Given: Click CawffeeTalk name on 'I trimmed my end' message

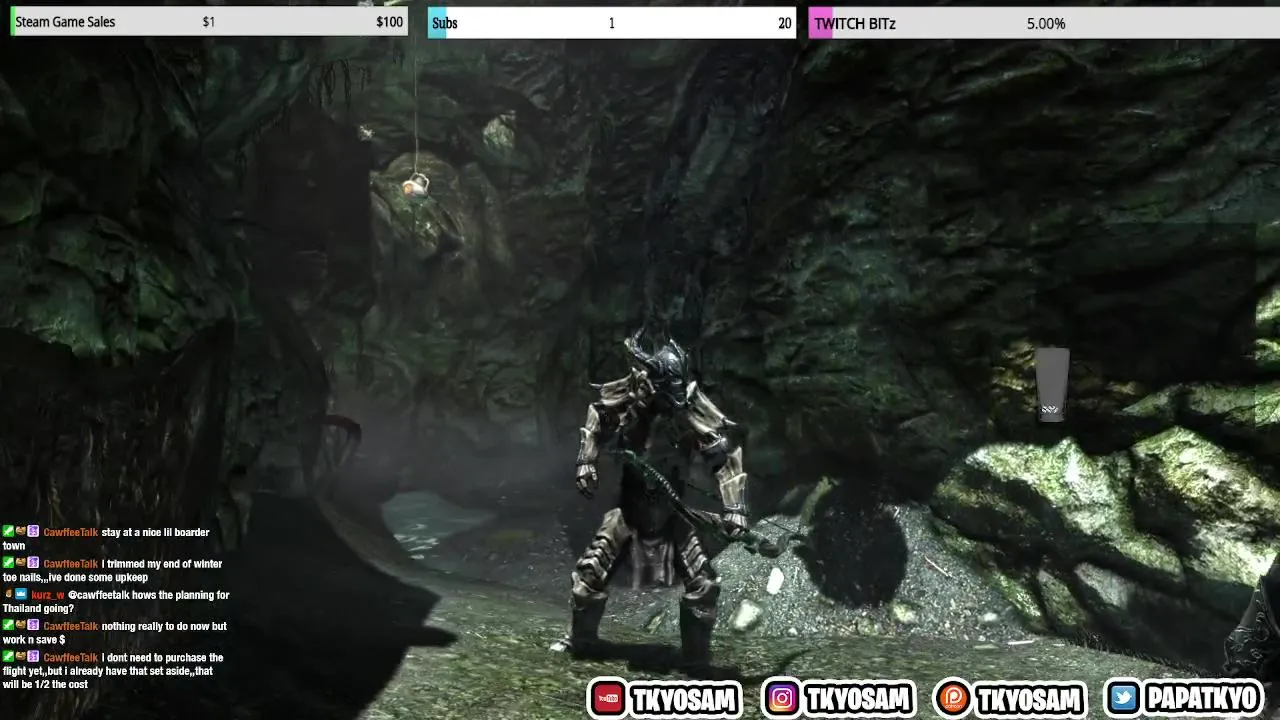Looking at the screenshot, I should pyautogui.click(x=70, y=564).
